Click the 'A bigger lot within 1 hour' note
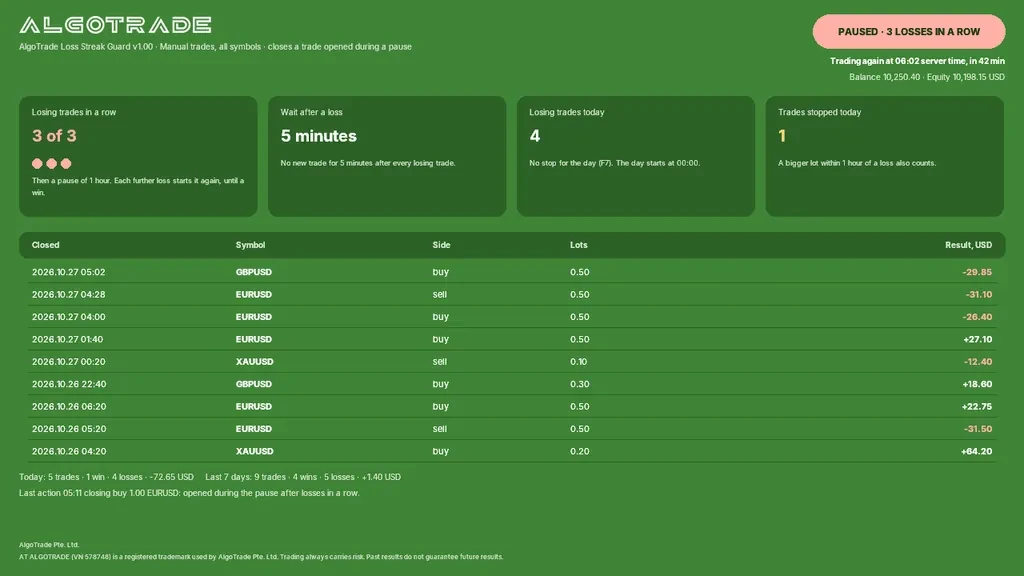This screenshot has height=576, width=1024. pyautogui.click(x=857, y=163)
